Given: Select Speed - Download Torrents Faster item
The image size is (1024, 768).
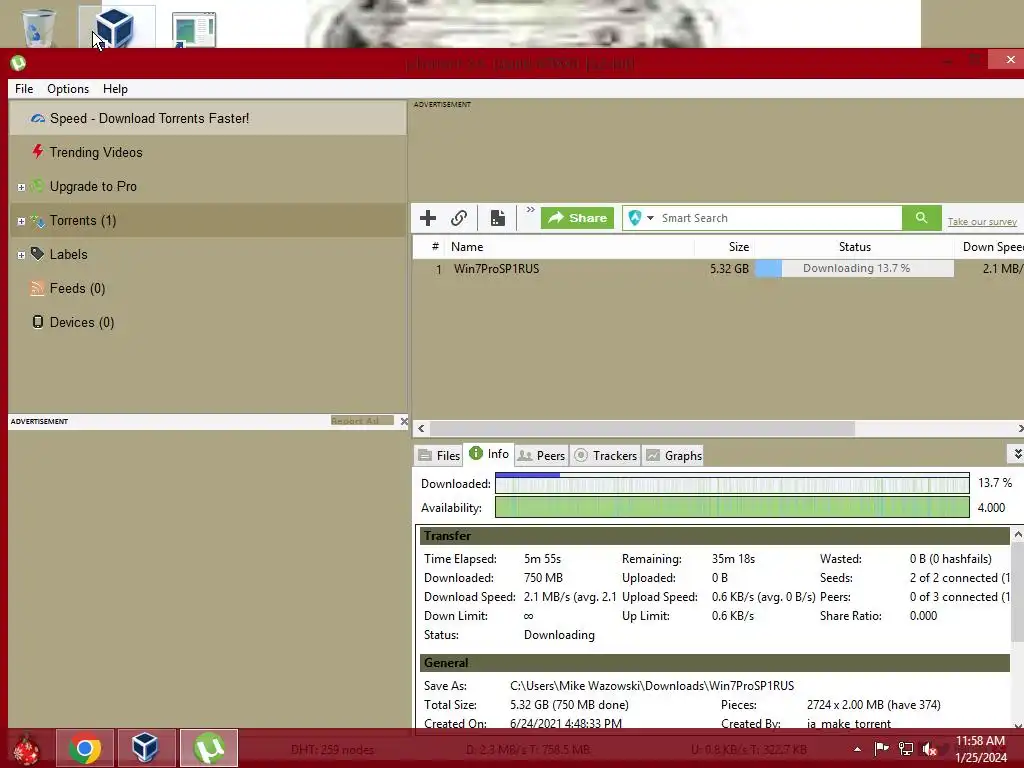Looking at the screenshot, I should tap(208, 118).
